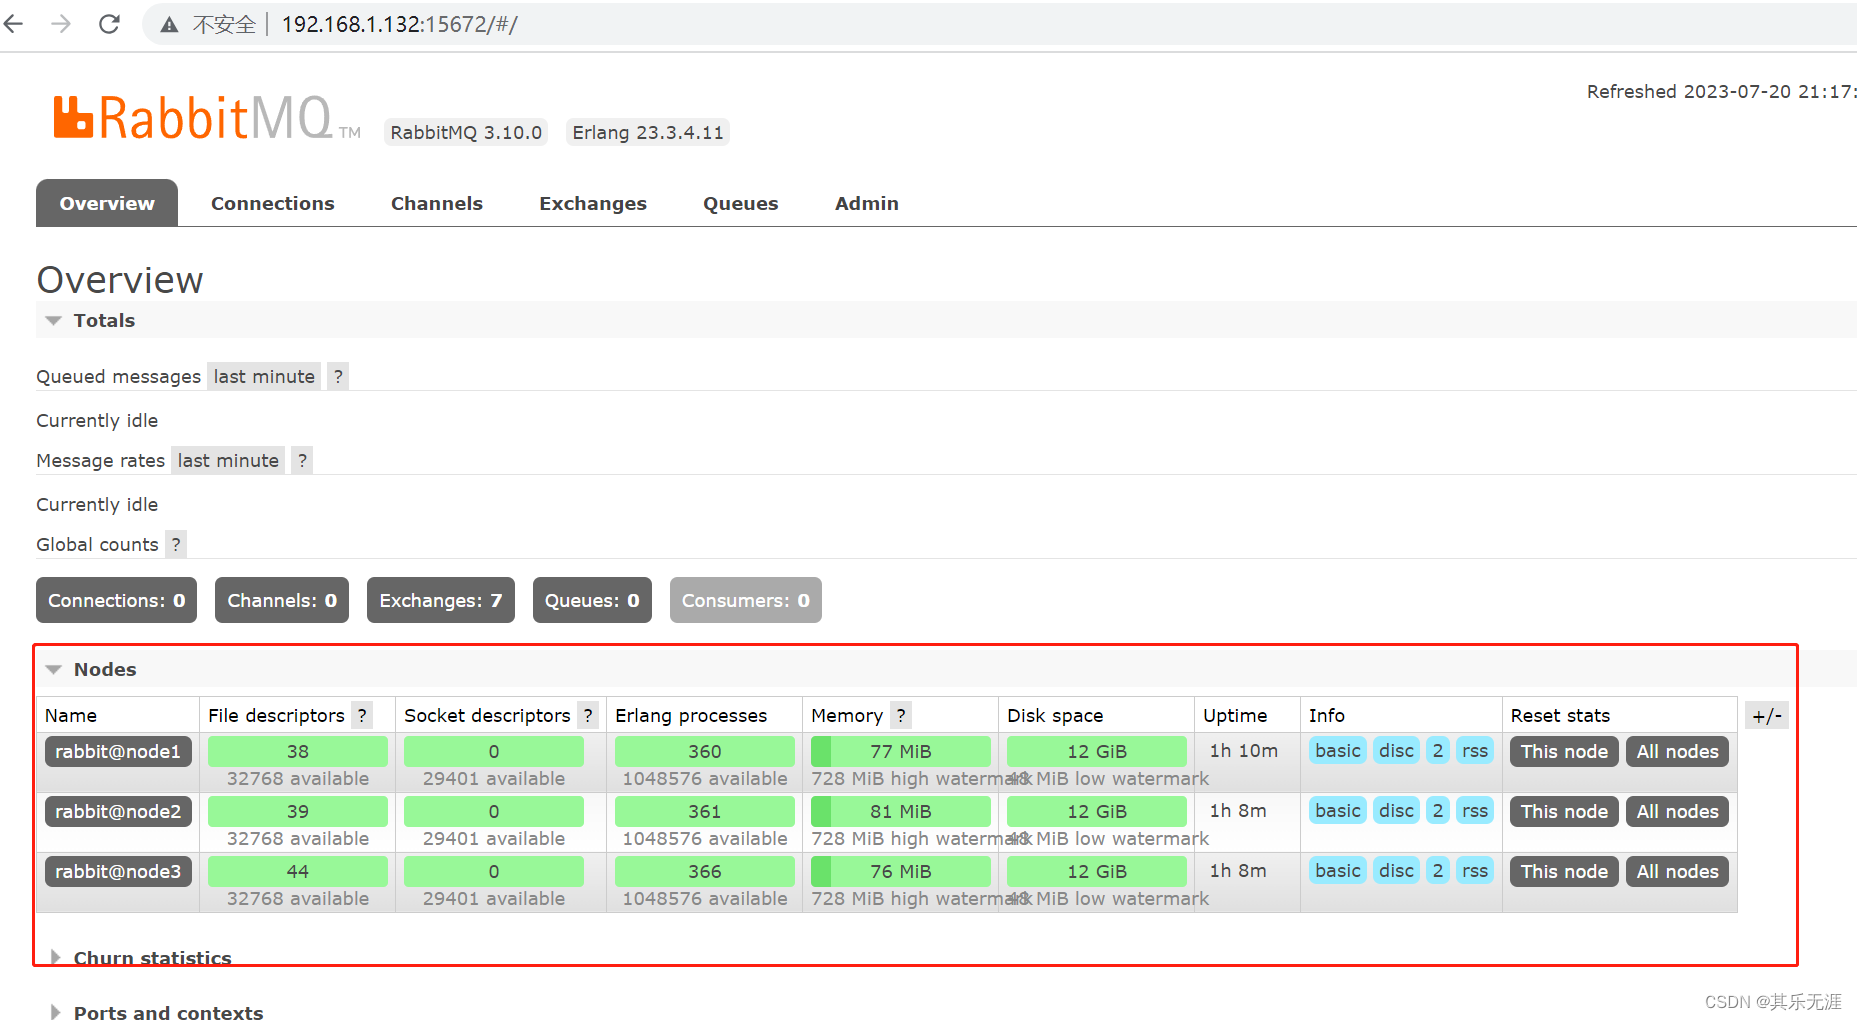1857x1020 pixels.
Task: Click the Queues: 0 button
Action: [x=592, y=600]
